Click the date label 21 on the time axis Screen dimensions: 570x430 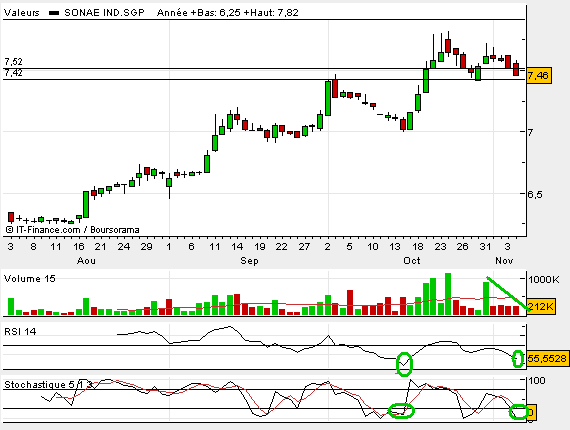coord(100,247)
